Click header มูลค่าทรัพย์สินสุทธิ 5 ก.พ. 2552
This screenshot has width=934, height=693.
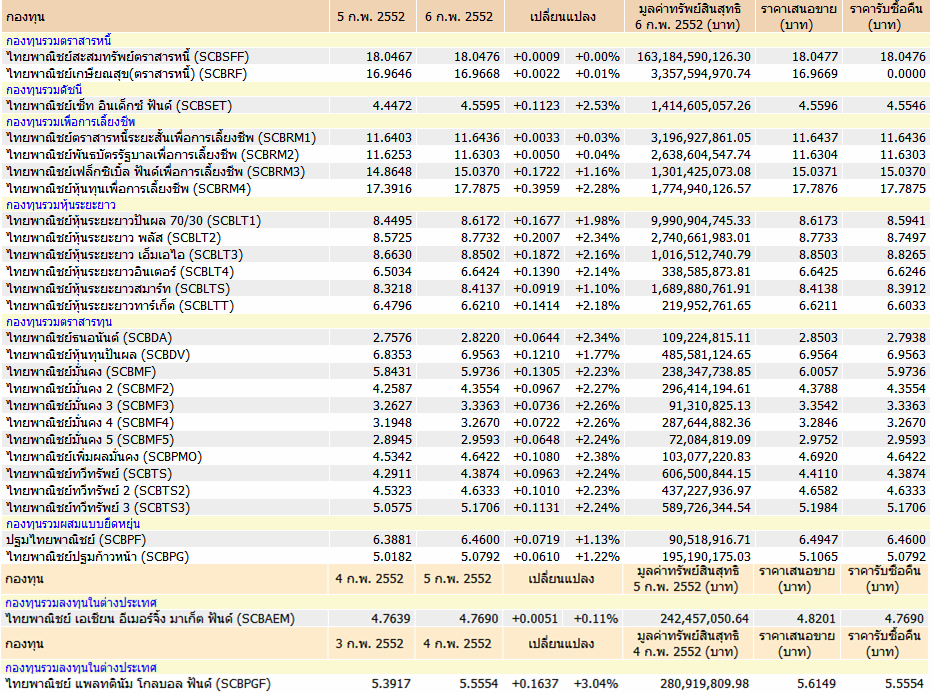pos(687,579)
